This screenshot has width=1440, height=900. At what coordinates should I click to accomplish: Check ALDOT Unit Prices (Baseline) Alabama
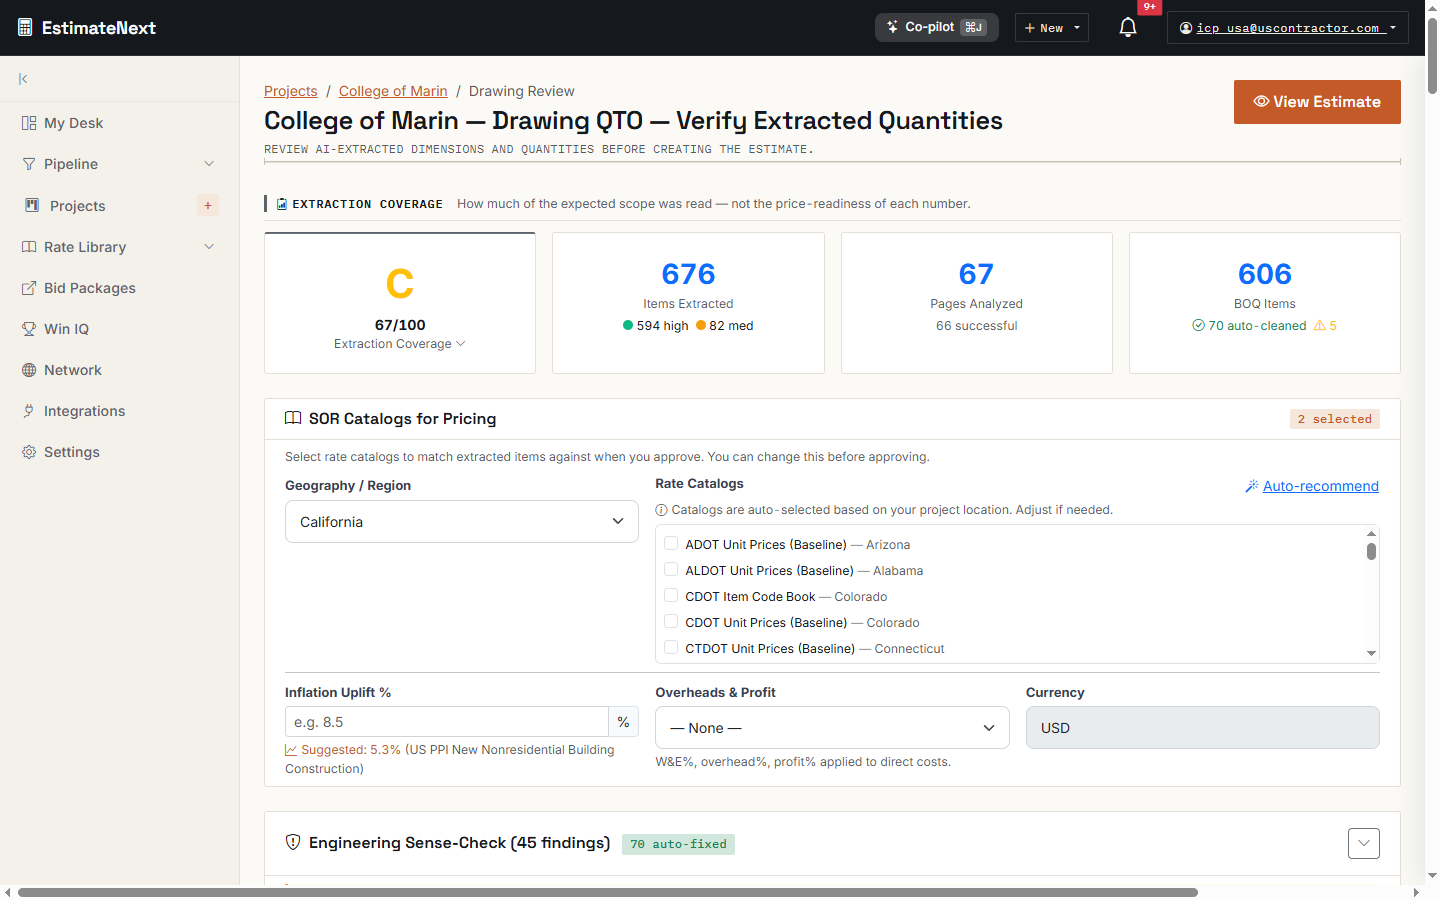coord(671,570)
